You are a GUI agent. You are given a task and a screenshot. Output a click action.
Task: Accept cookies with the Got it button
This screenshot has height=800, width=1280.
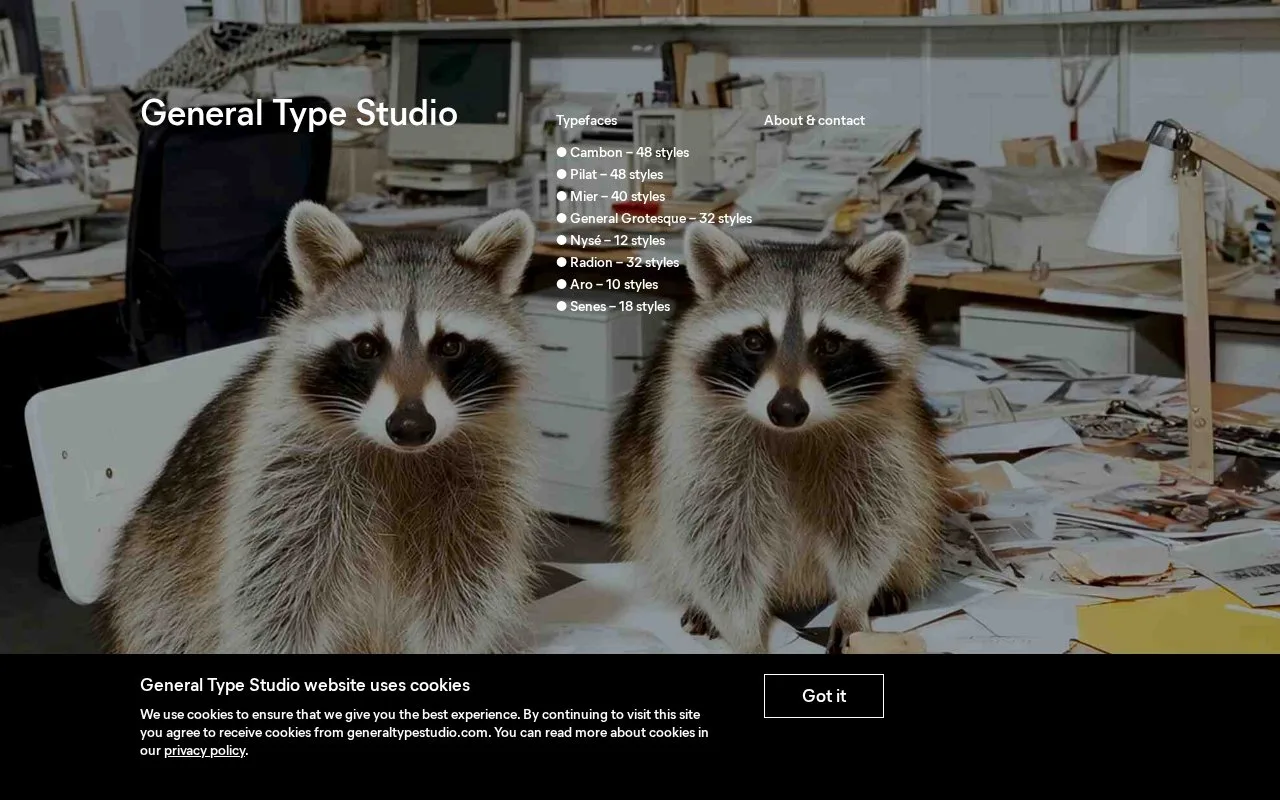824,696
